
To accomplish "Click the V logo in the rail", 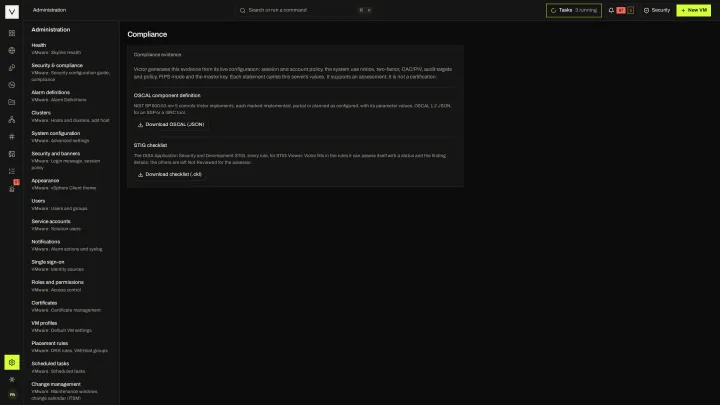I will point(12,11).
